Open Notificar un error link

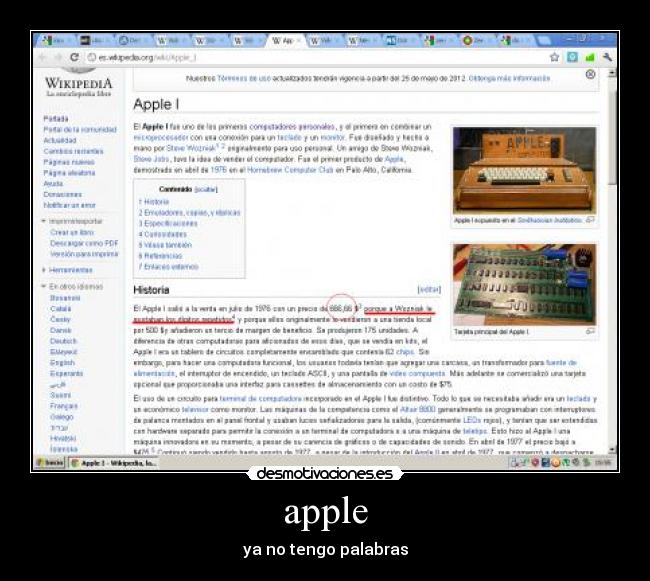coord(70,205)
